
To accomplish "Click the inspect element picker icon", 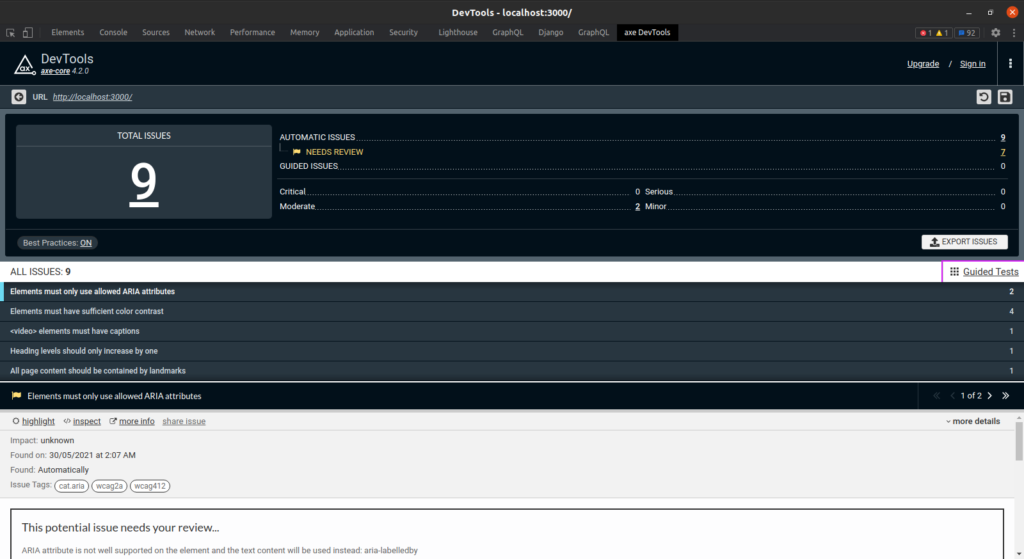I will click(10, 33).
